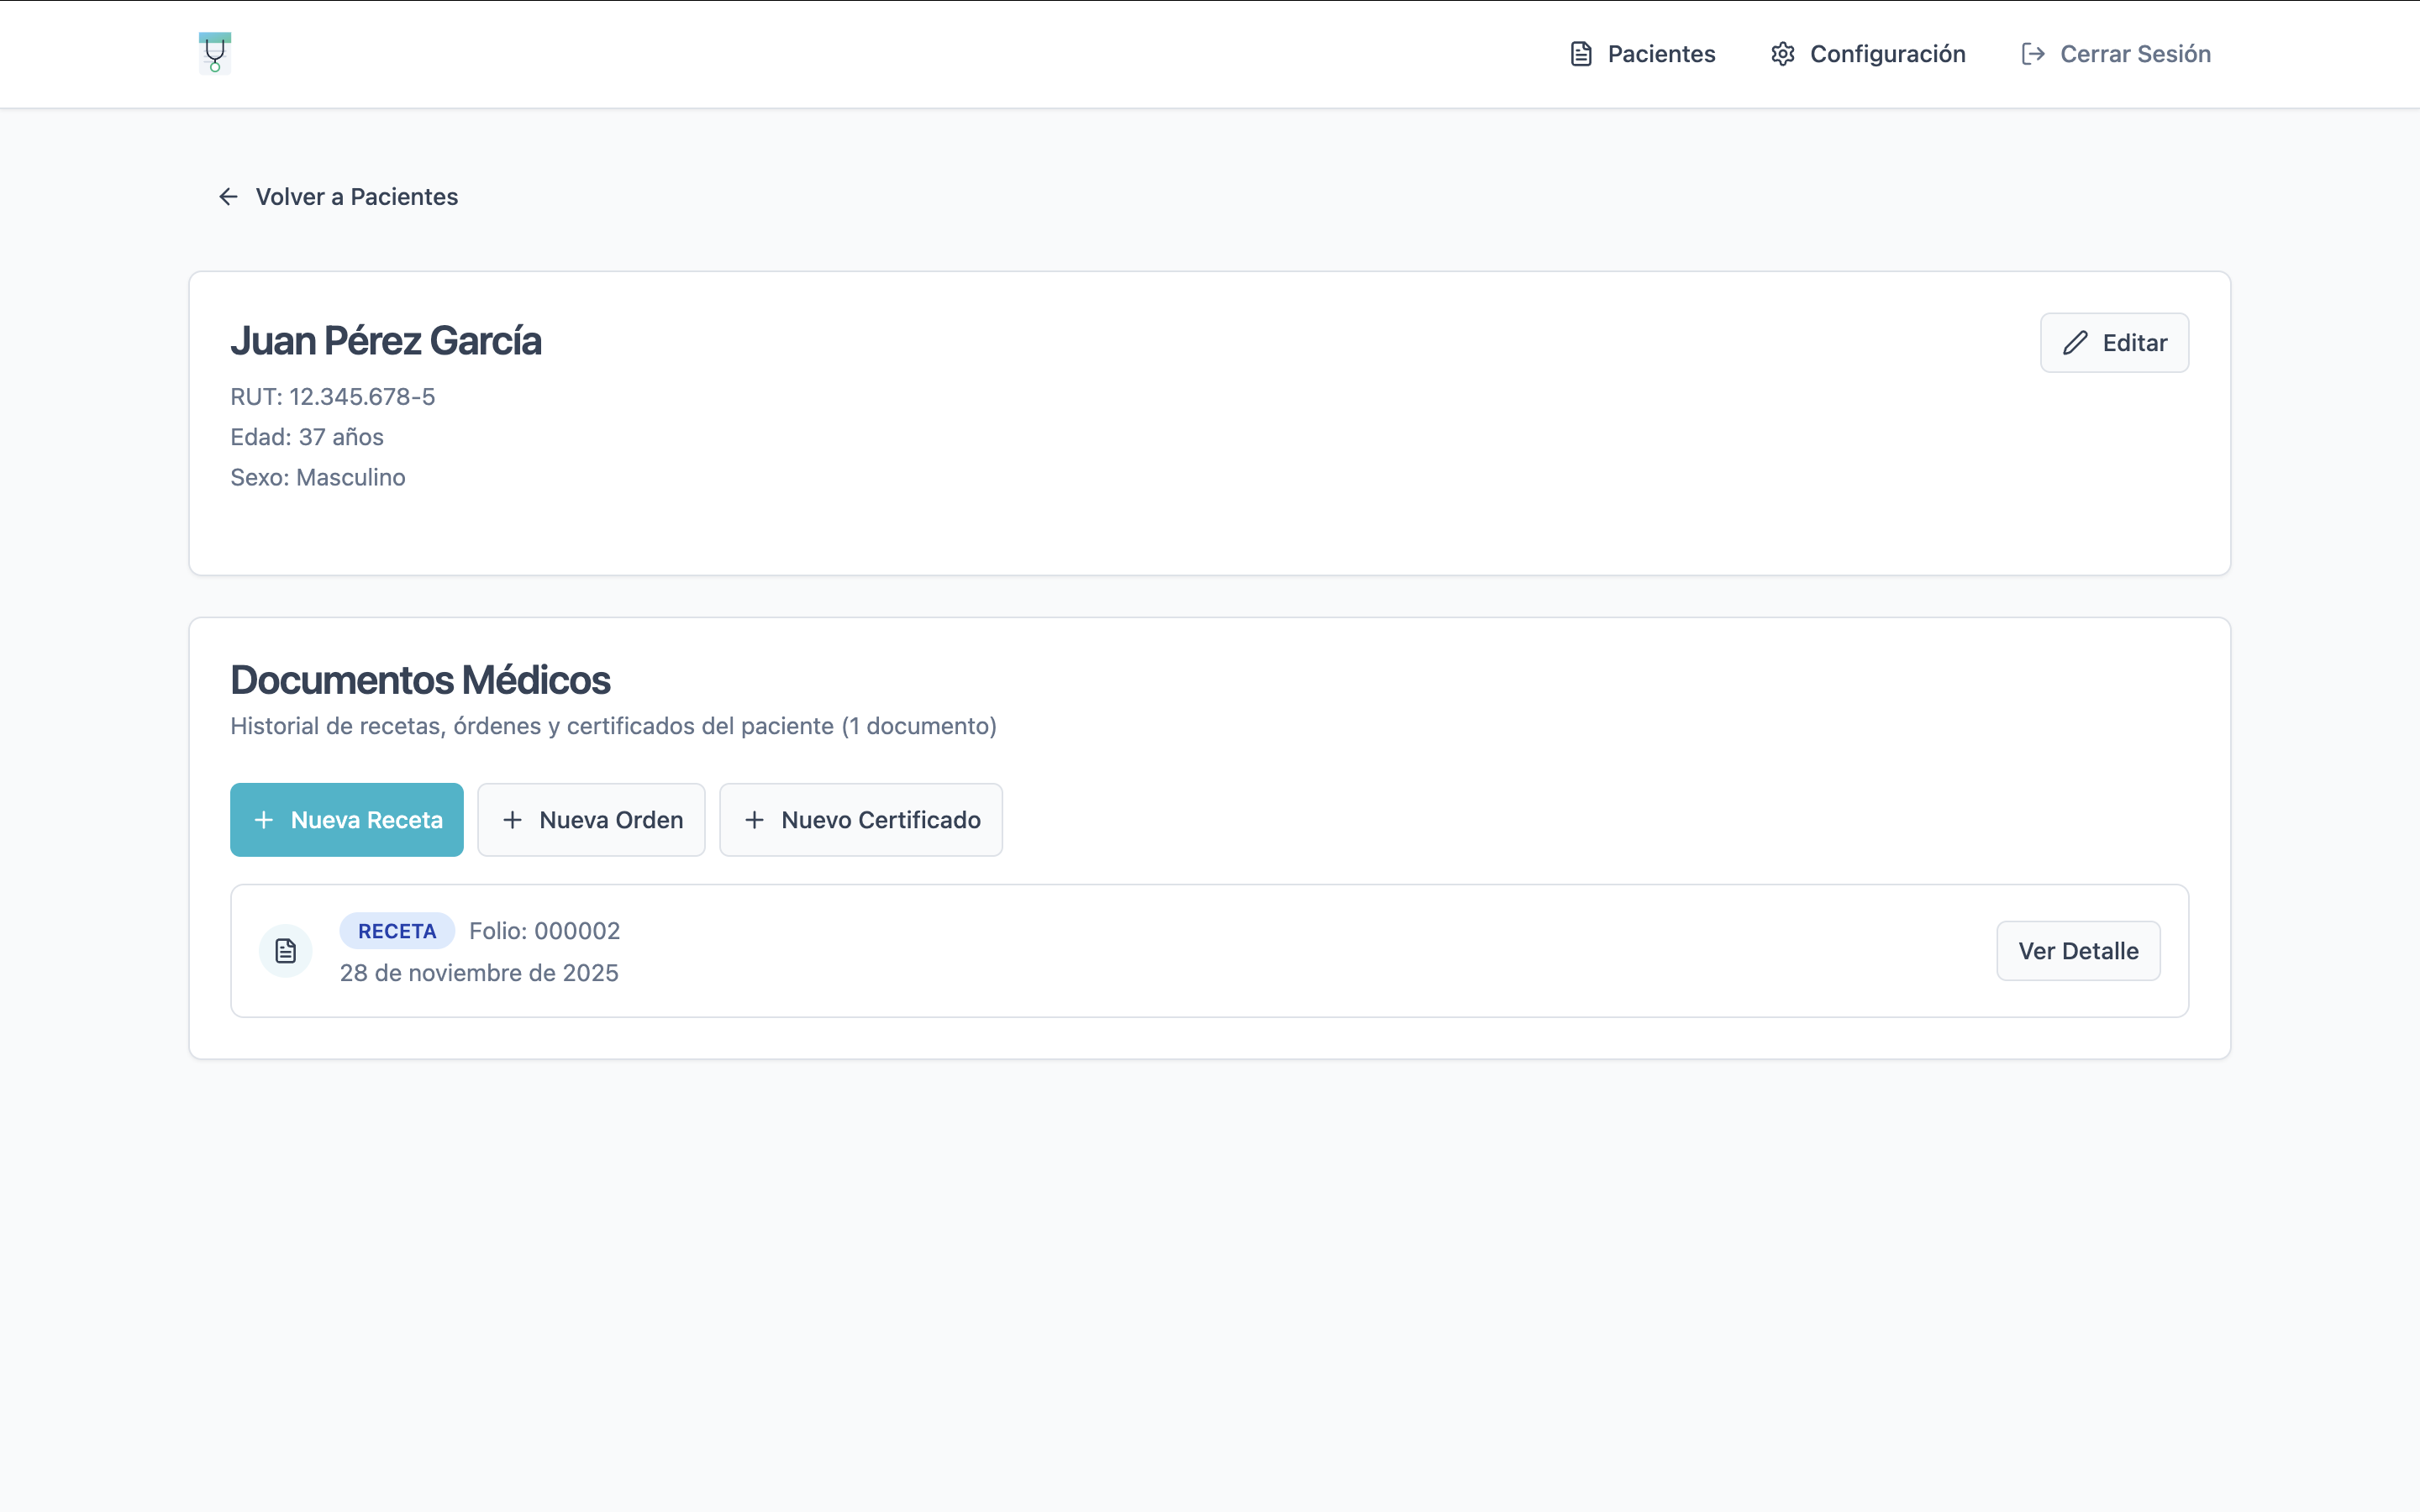Screen dimensions: 2420x1512
Task: Click the back arrow icon
Action: click(228, 197)
